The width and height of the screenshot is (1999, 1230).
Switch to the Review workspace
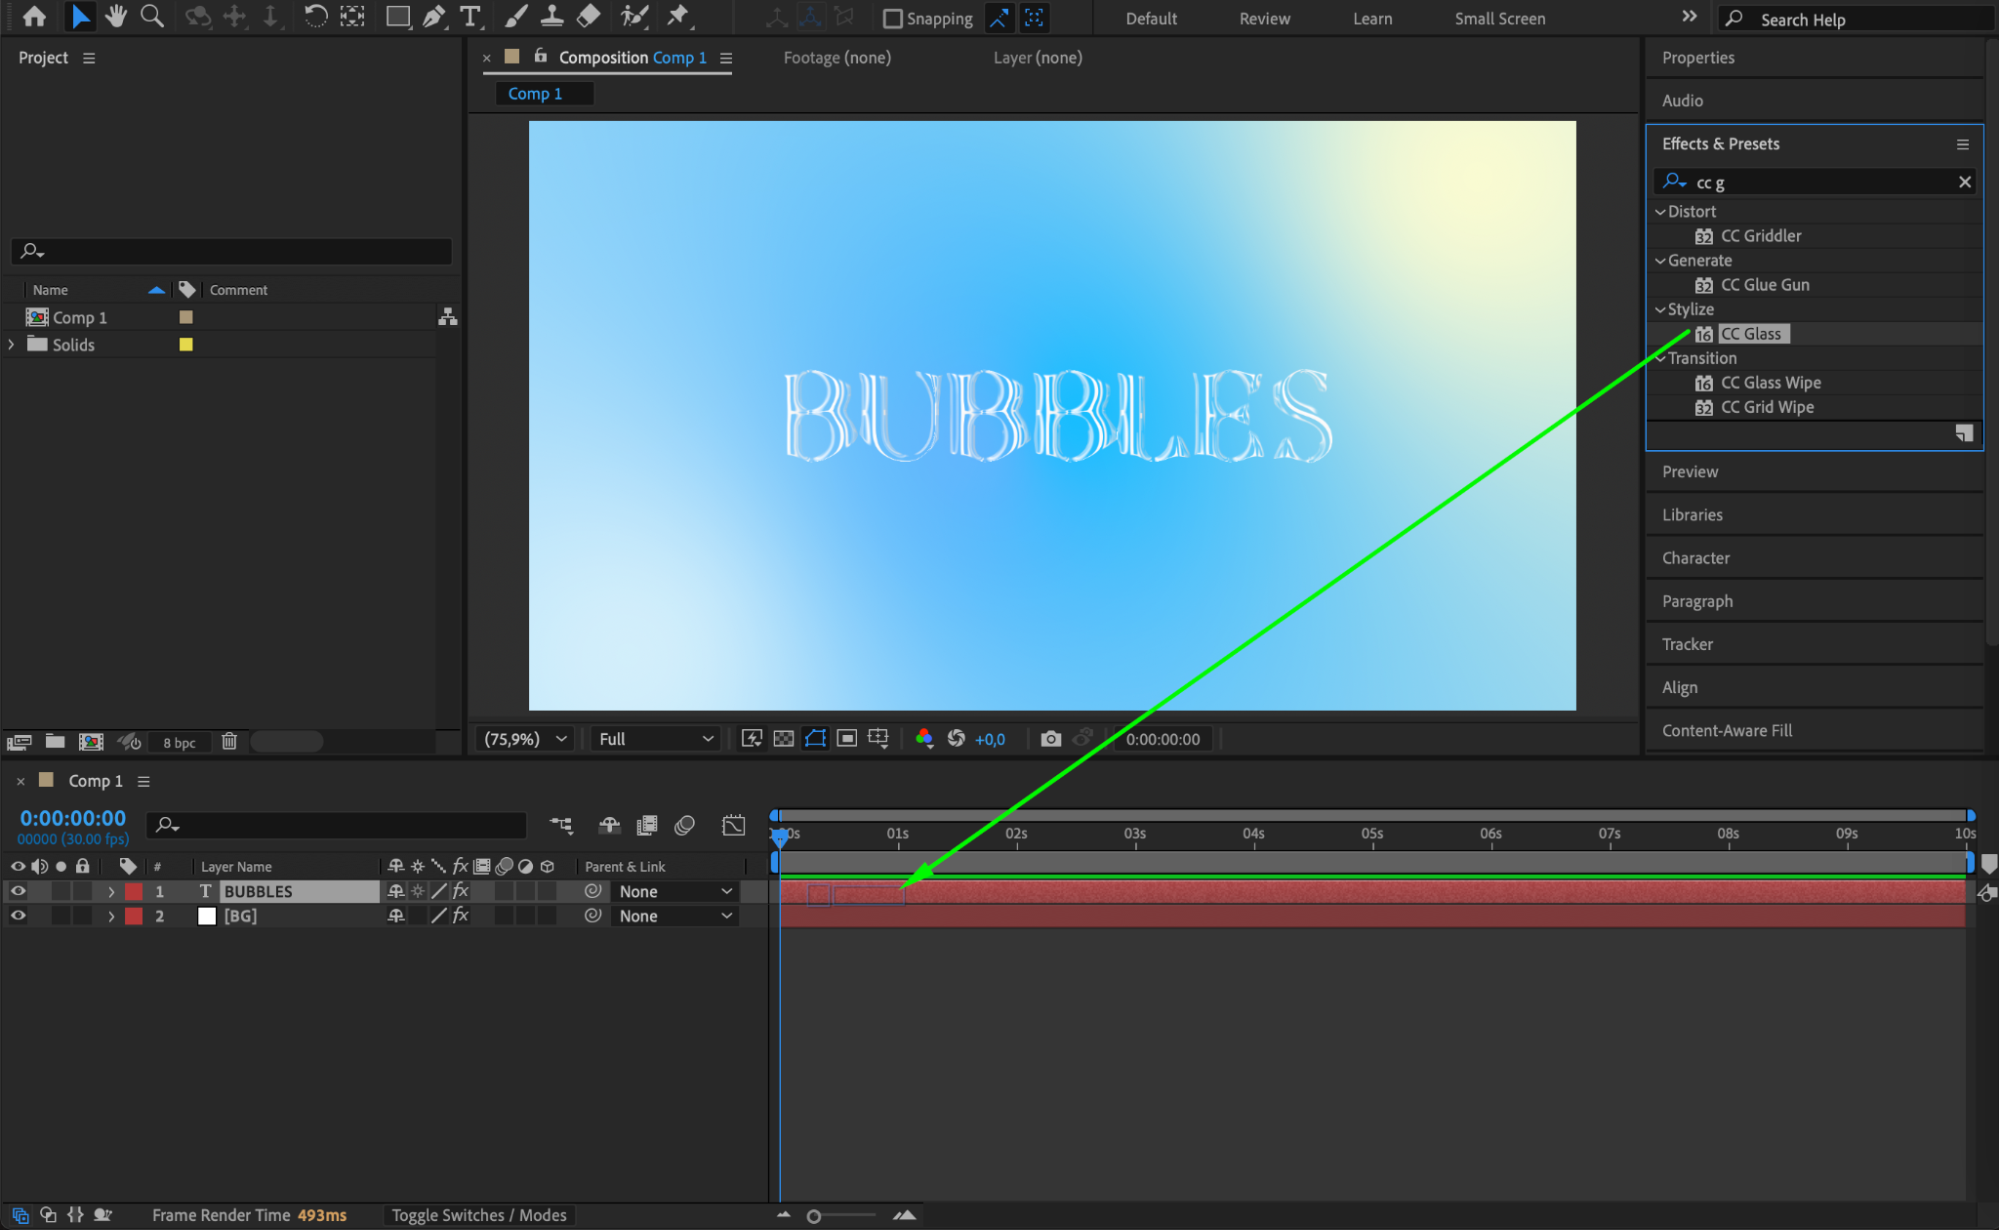click(x=1264, y=19)
